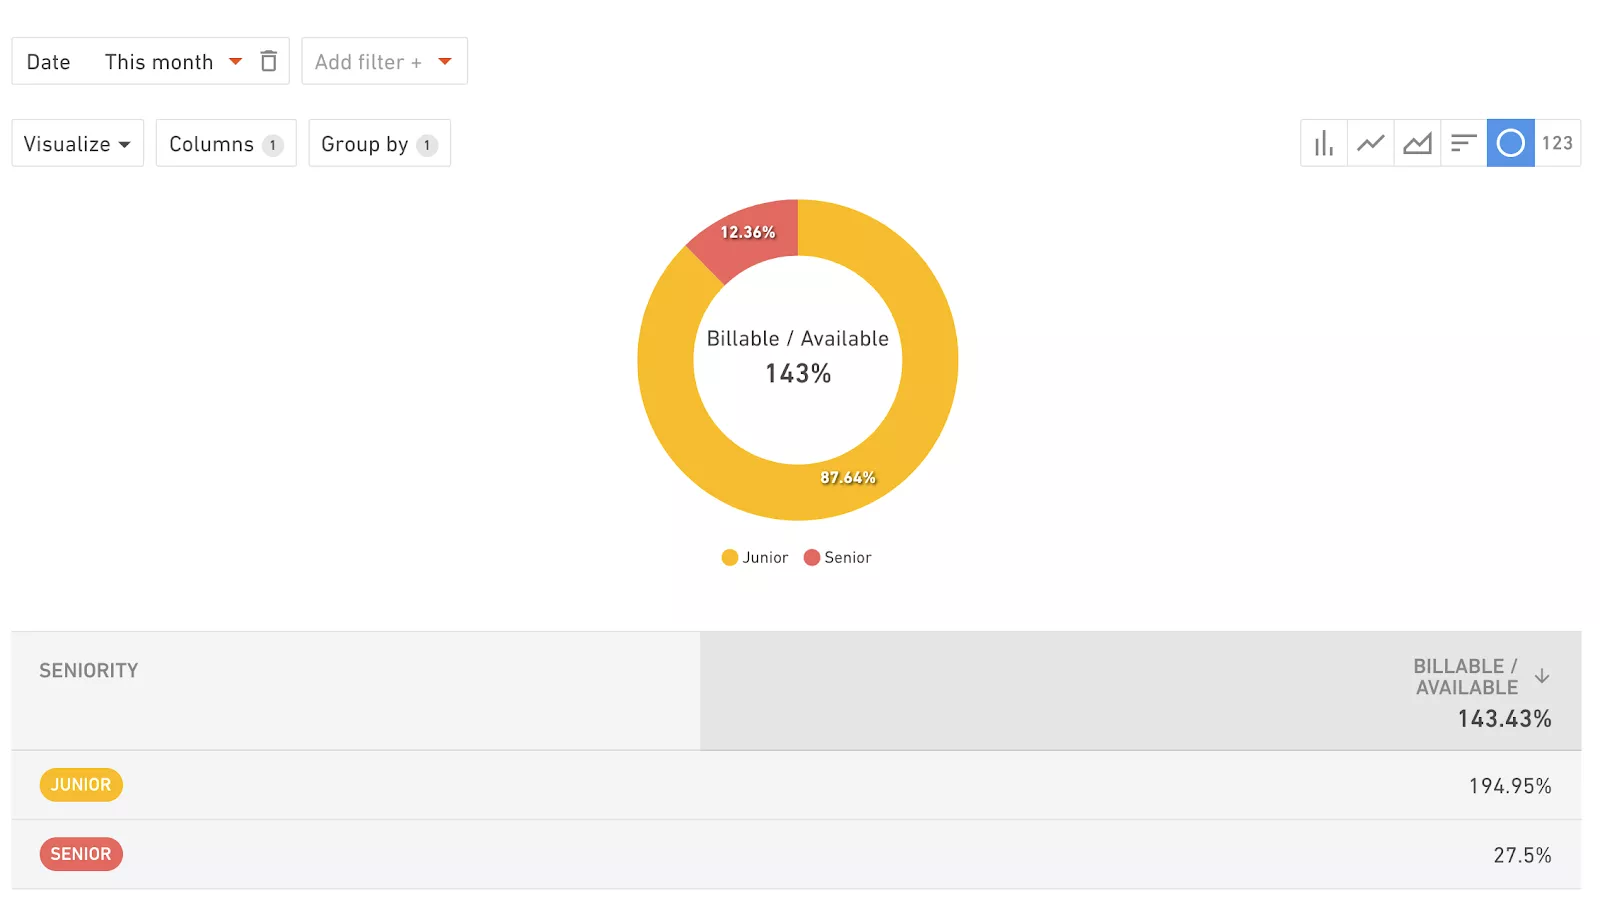The image size is (1600, 898).
Task: Select the line chart icon
Action: pos(1370,143)
